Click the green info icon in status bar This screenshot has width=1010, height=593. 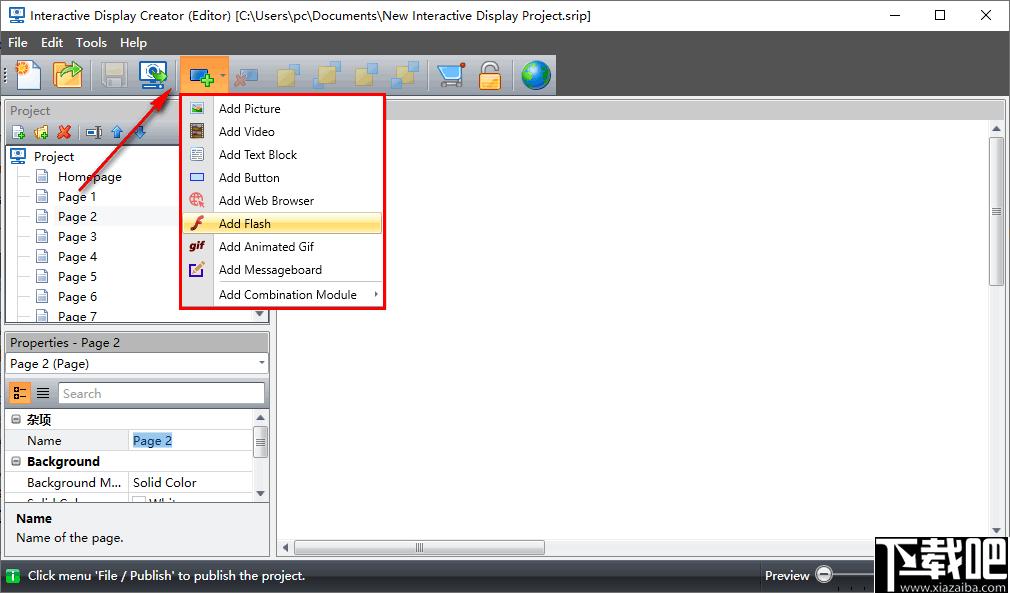13,576
